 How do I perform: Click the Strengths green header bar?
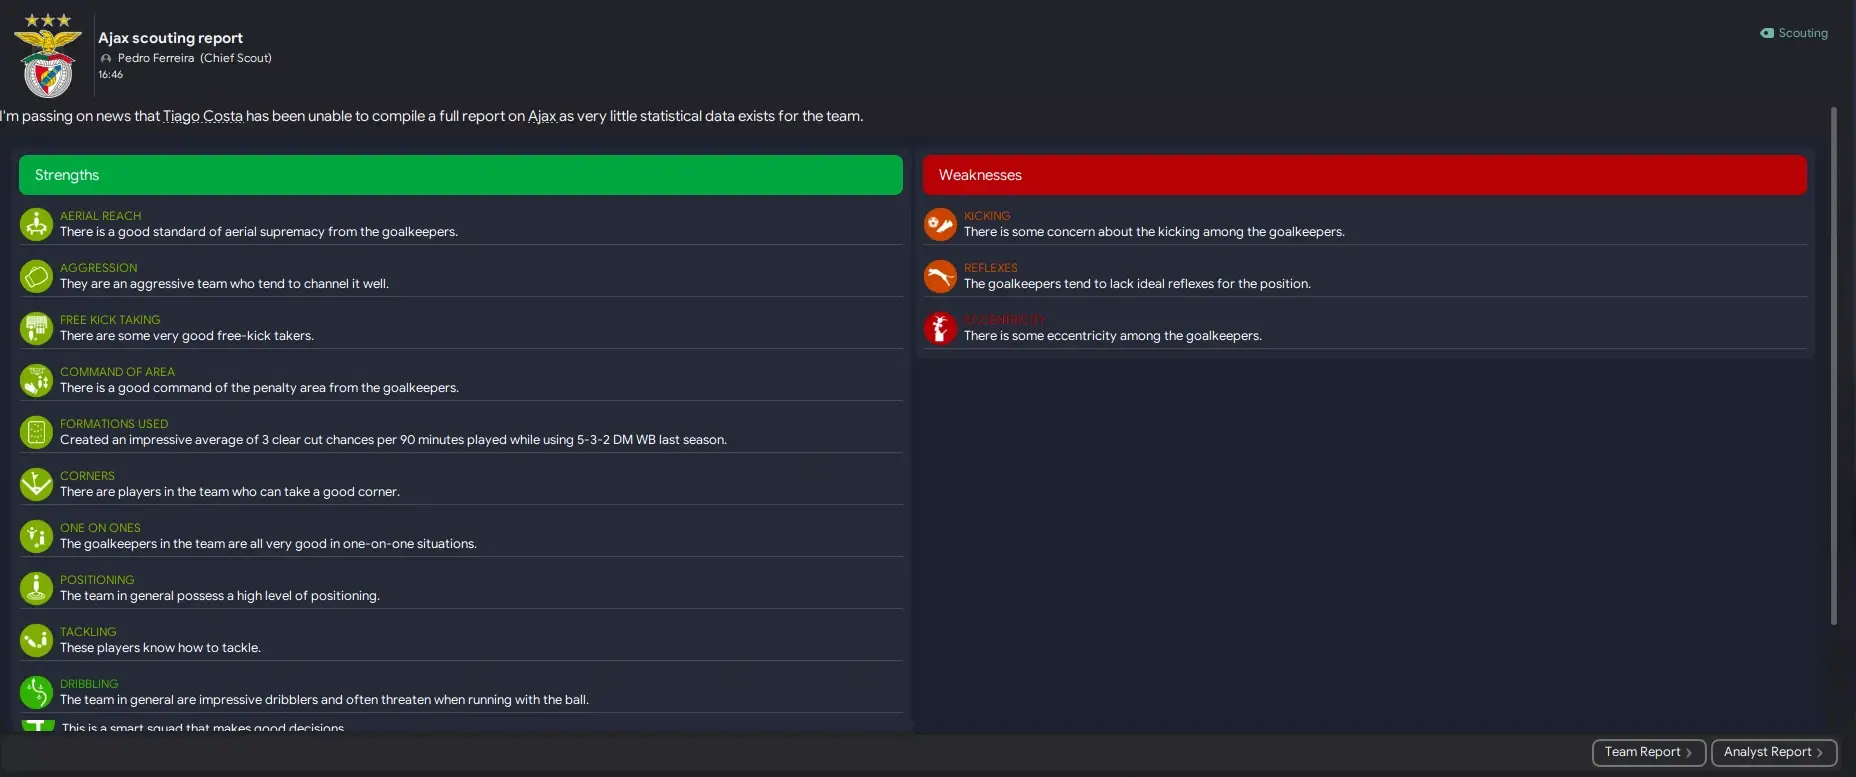(x=460, y=175)
